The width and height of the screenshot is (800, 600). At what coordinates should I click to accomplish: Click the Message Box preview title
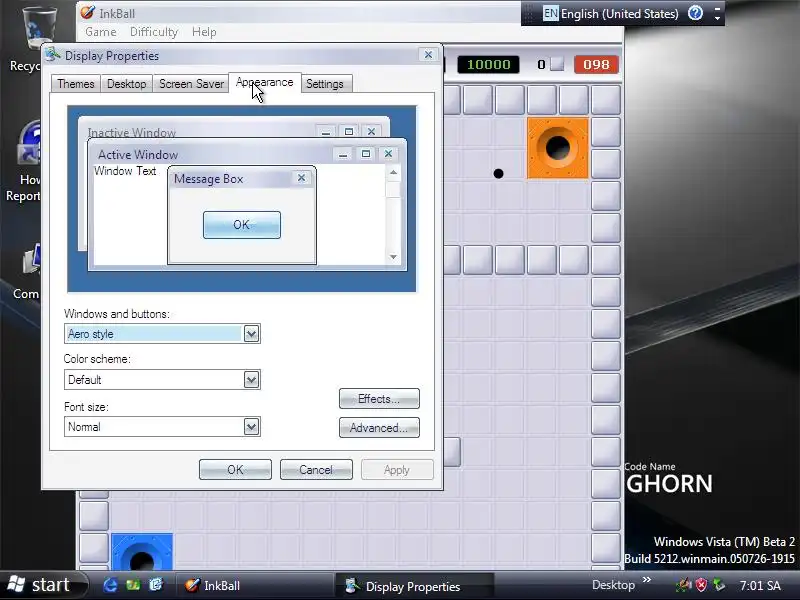(x=208, y=179)
